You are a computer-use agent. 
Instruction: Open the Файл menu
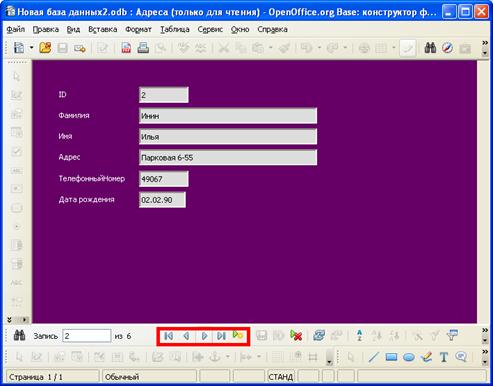pyautogui.click(x=16, y=29)
